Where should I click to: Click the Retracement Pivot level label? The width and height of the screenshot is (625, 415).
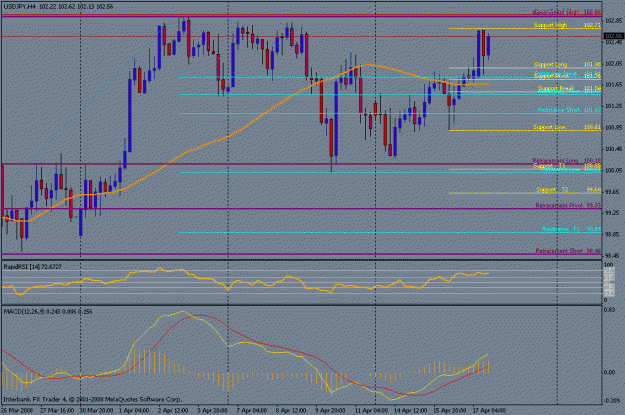coord(568,206)
